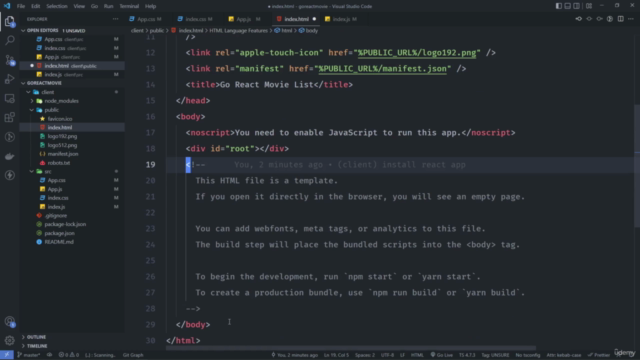Toggle the primary side bar layout icon
The height and width of the screenshot is (360, 640).
(558, 6)
